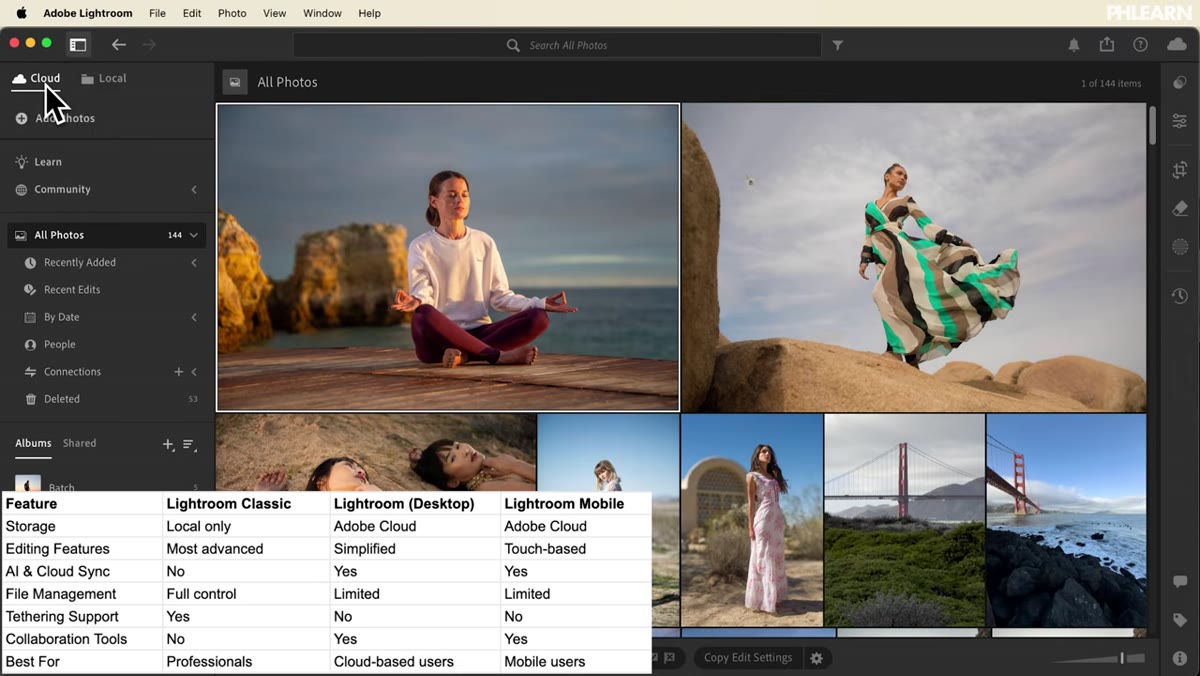Open the filter funnel next to search

coord(838,45)
